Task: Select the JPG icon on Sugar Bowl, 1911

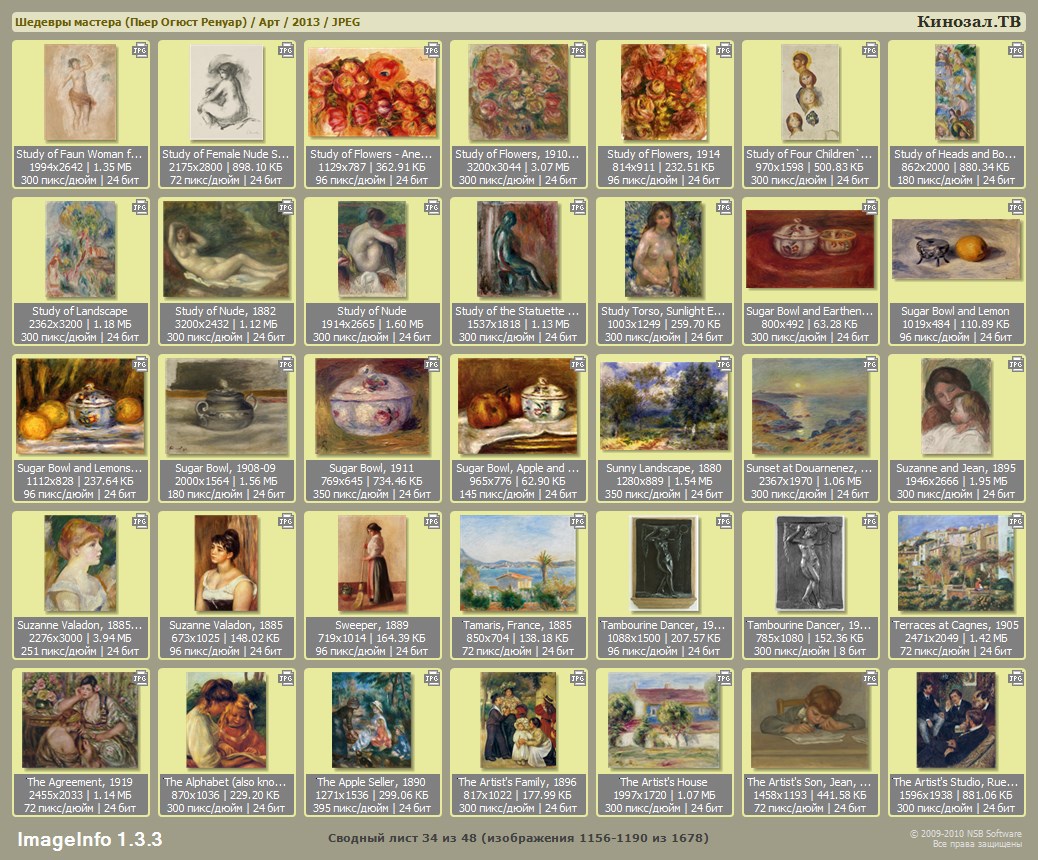Action: (432, 365)
